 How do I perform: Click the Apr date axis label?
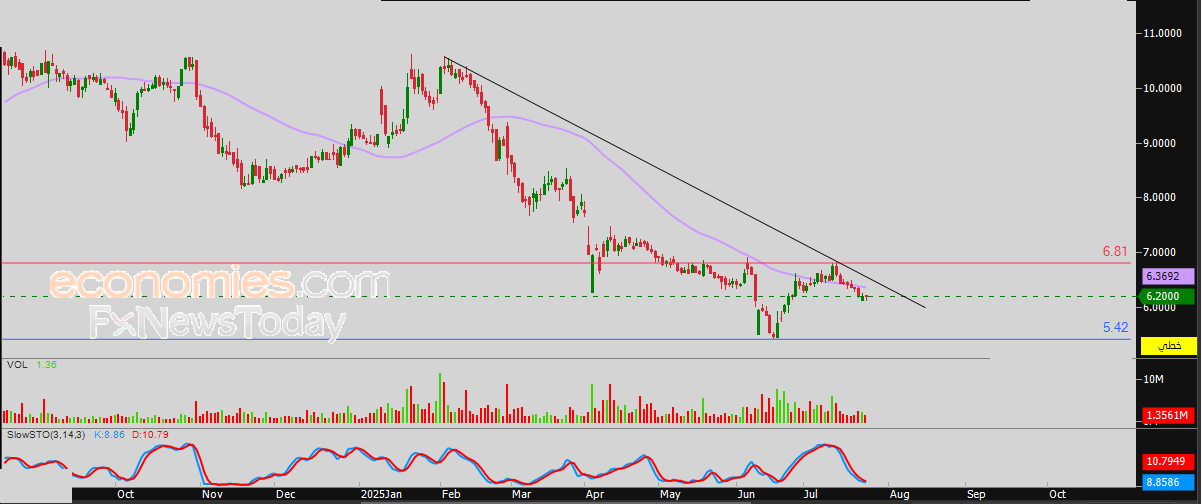tap(594, 494)
